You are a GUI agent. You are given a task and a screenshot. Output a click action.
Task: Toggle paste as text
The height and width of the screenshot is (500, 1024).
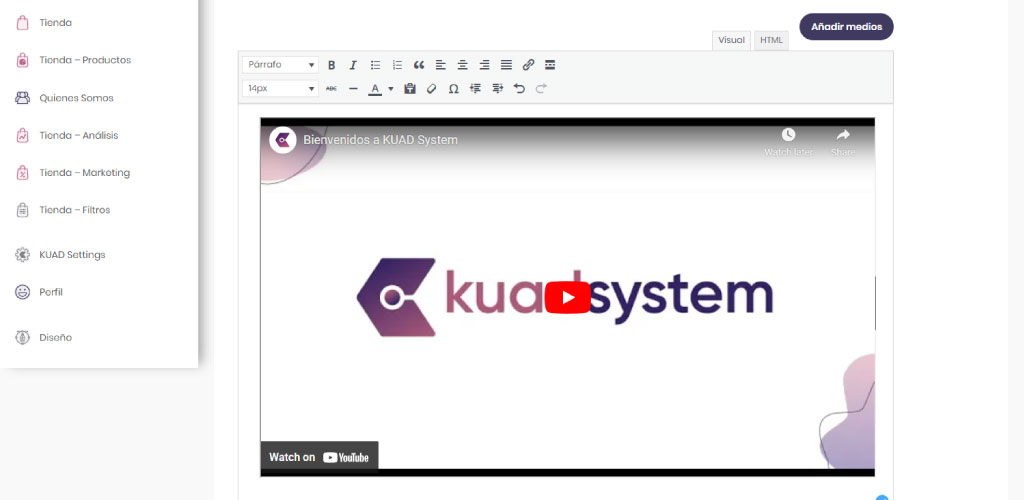click(x=410, y=89)
